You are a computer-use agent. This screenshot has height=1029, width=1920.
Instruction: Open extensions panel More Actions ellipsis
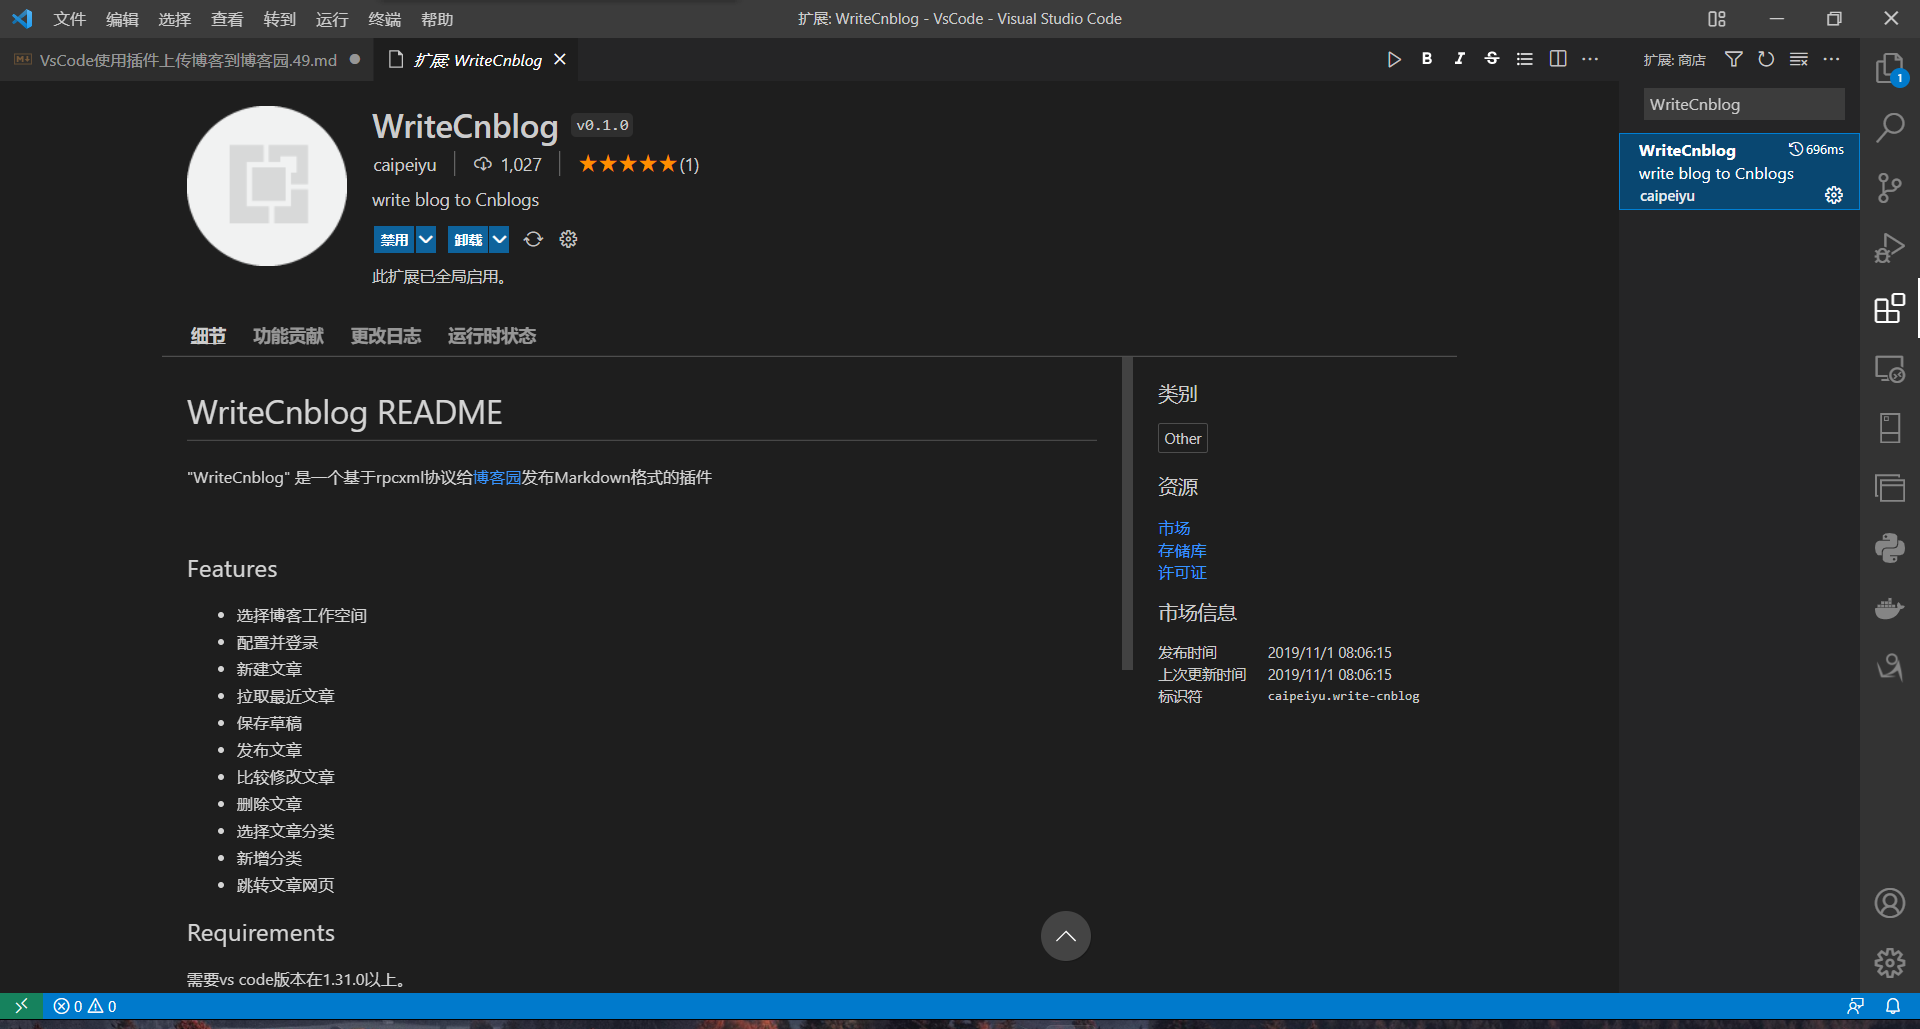[1831, 59]
